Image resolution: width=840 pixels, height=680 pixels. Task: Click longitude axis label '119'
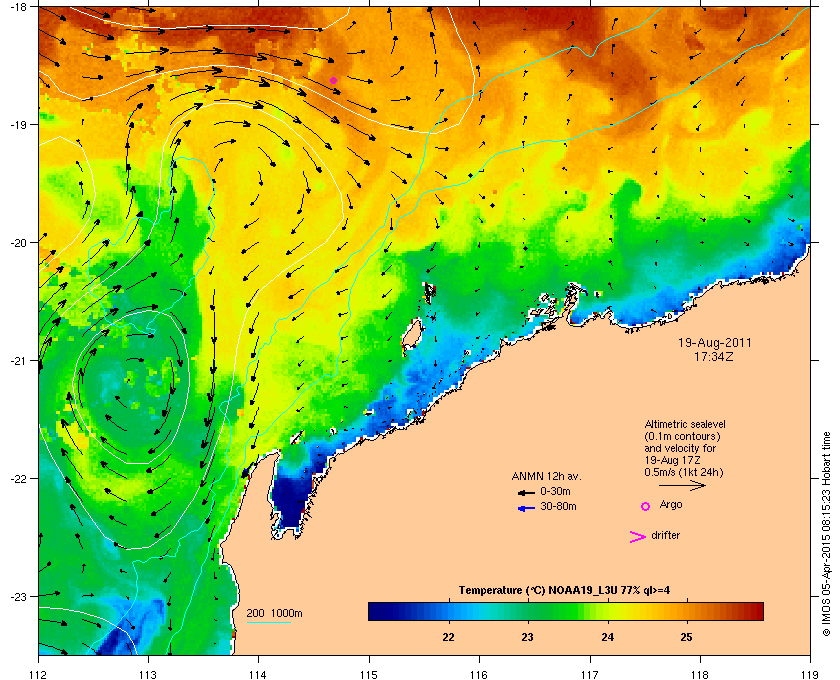(x=811, y=674)
